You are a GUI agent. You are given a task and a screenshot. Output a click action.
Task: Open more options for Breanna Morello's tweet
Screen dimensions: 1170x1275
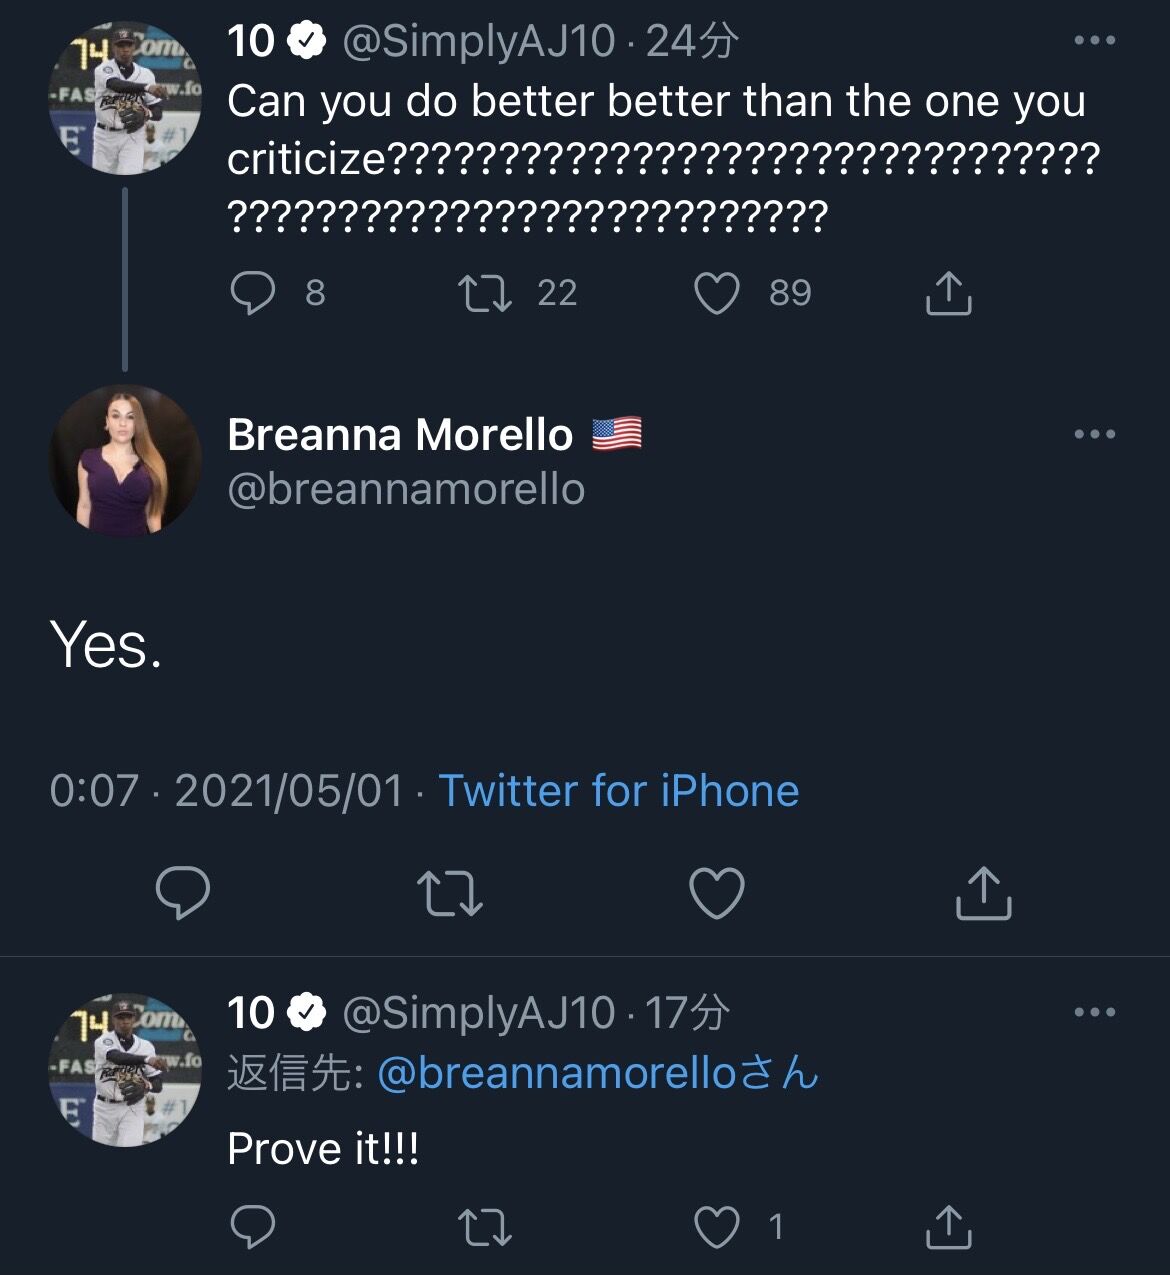(1094, 434)
